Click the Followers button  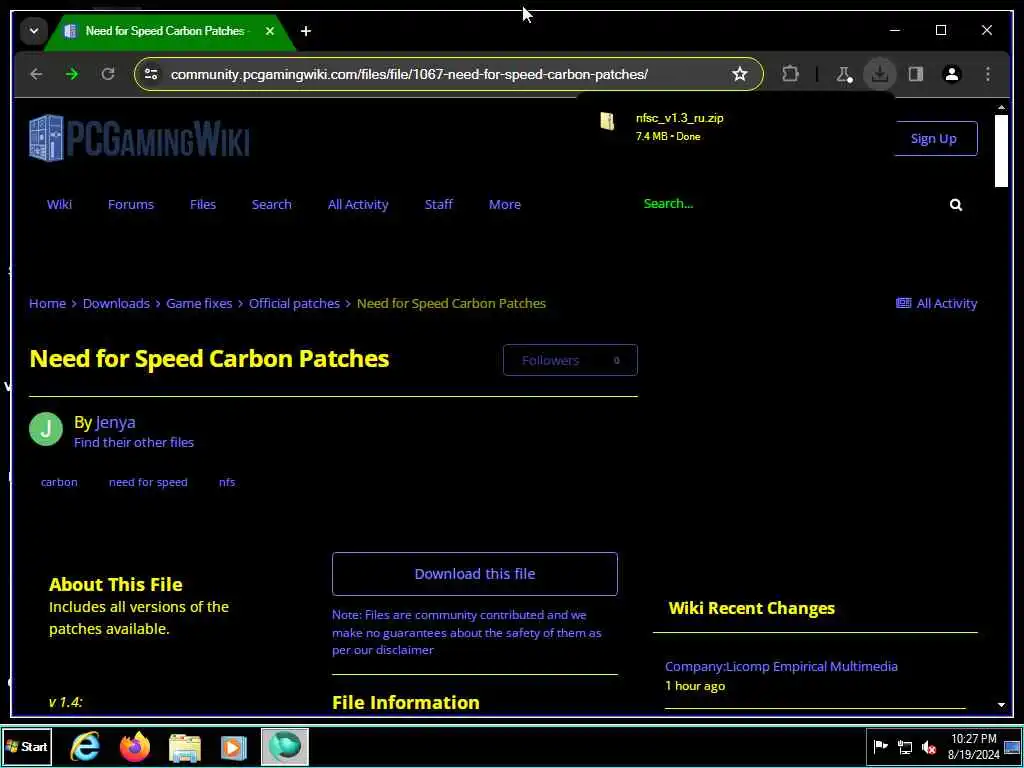tap(570, 360)
